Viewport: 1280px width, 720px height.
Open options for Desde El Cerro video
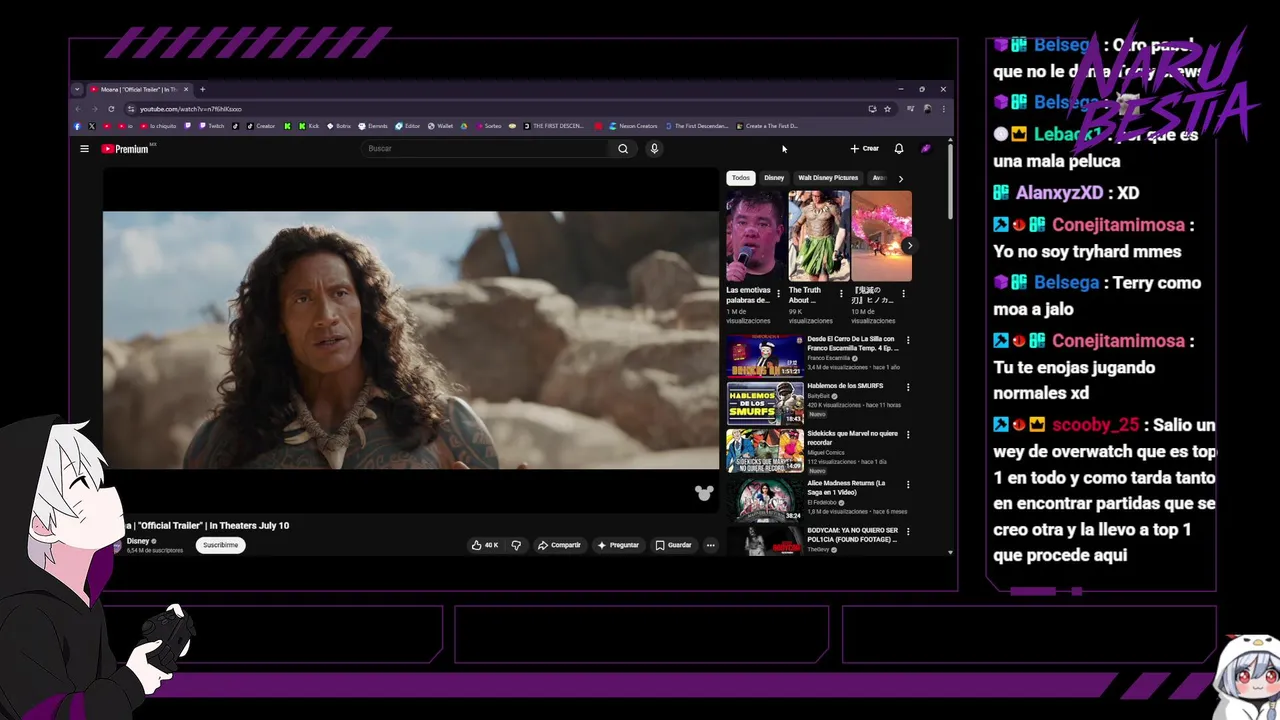908,340
